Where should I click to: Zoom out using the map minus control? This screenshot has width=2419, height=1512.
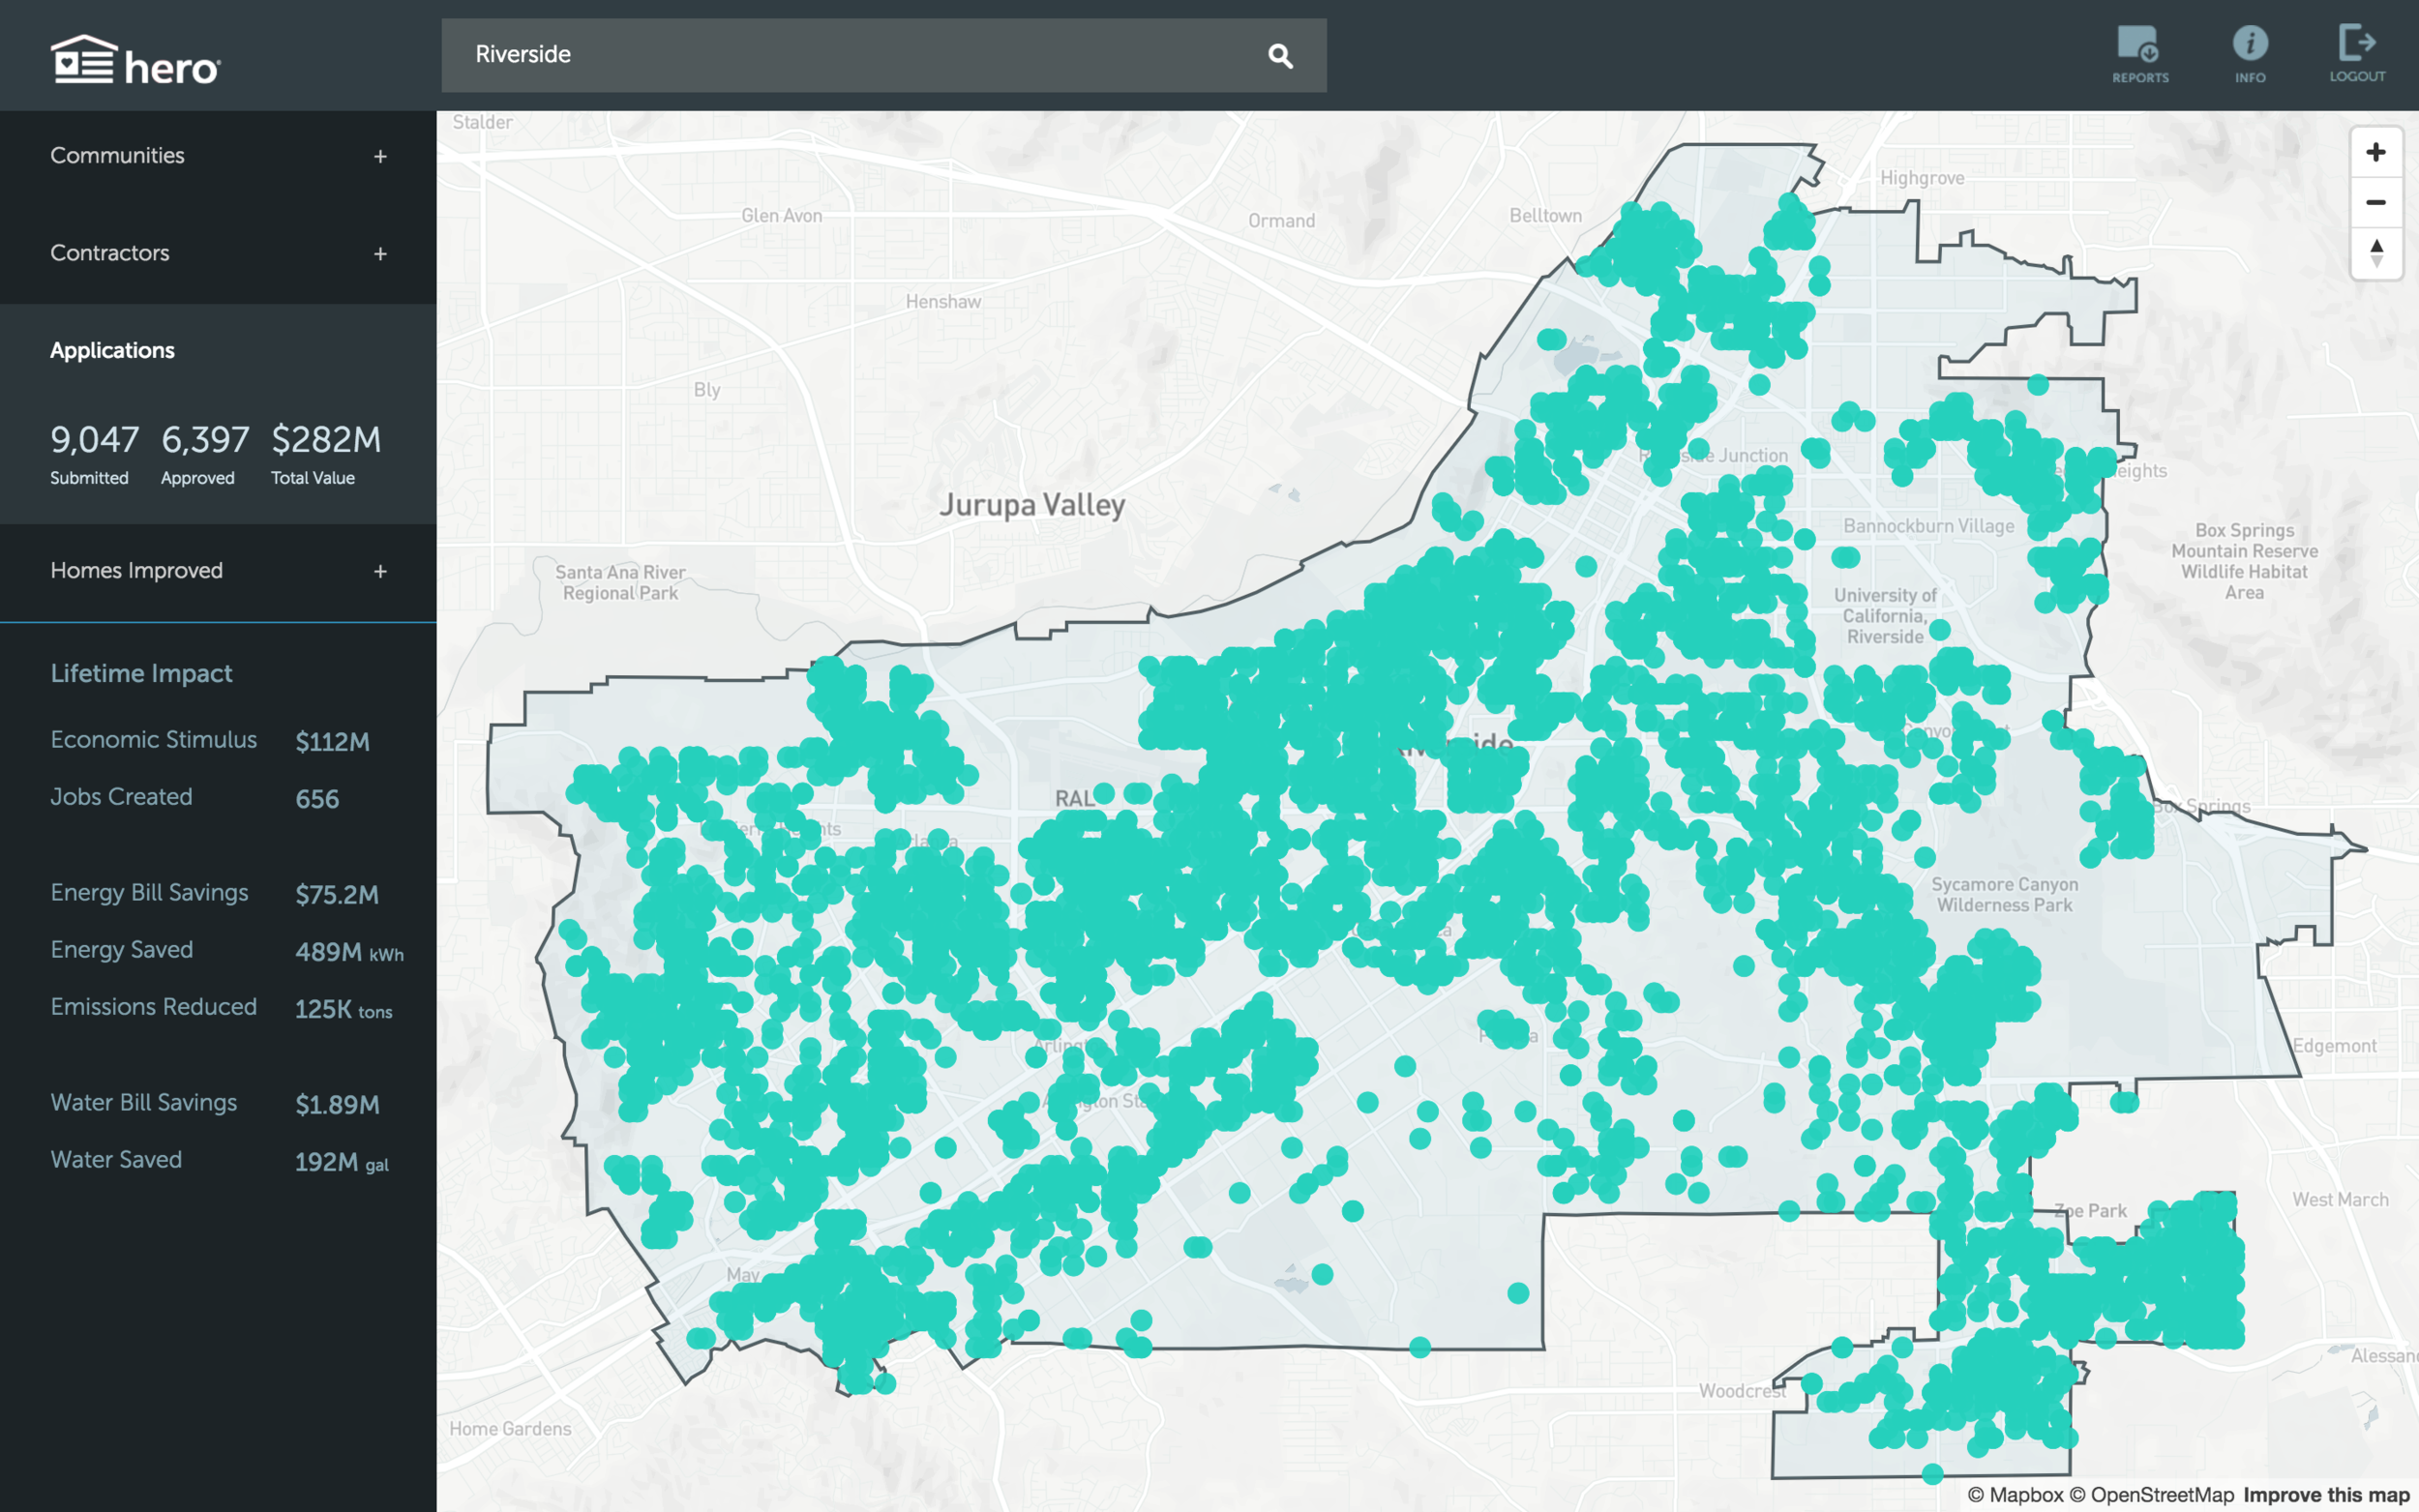coord(2375,203)
